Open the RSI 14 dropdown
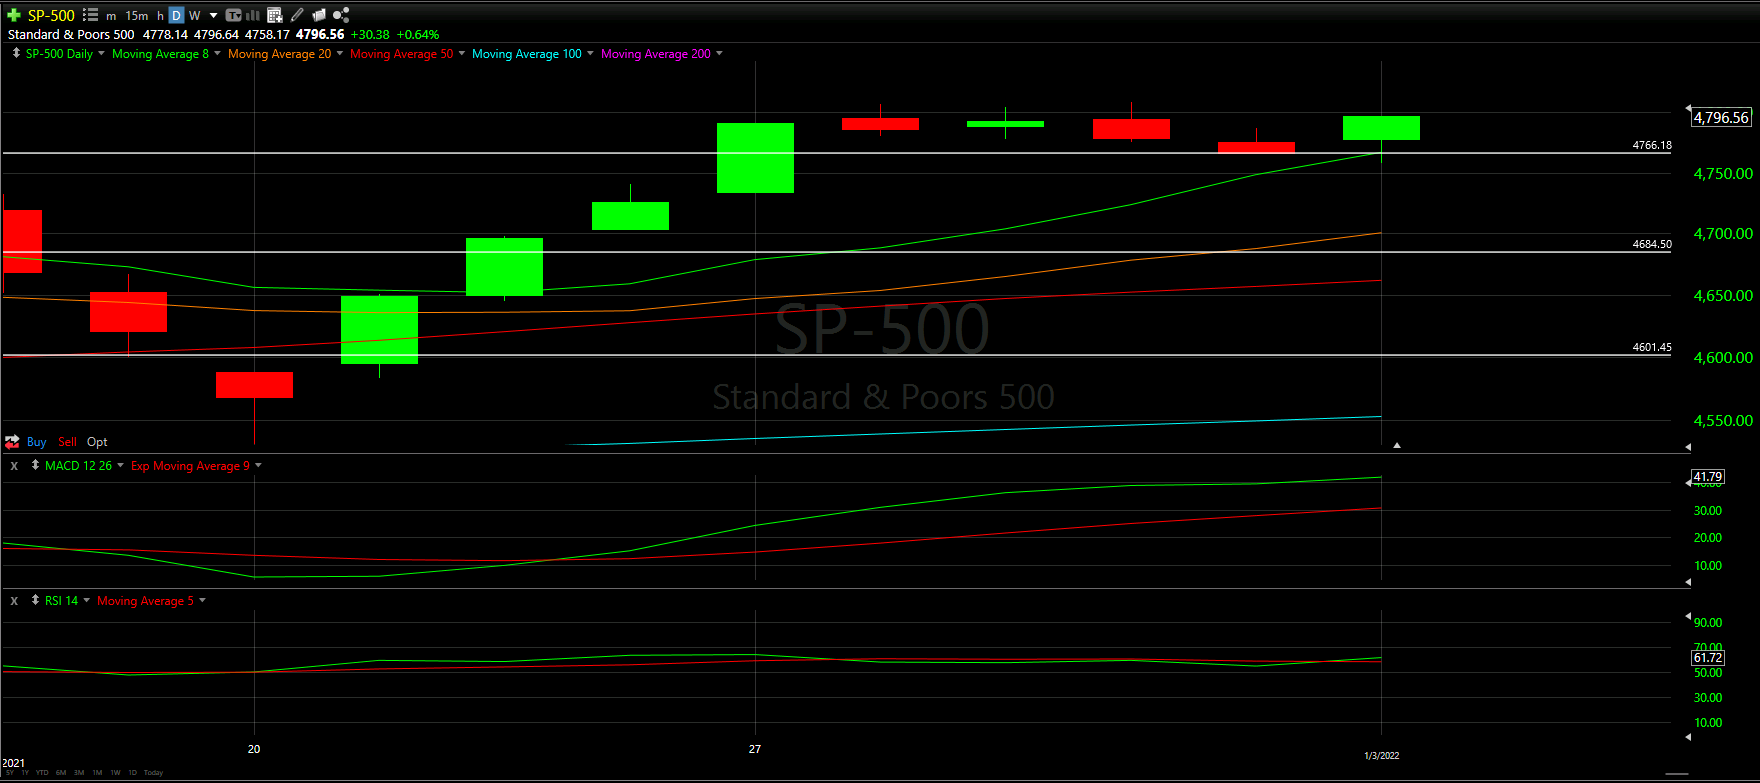The width and height of the screenshot is (1760, 783). [x=86, y=601]
